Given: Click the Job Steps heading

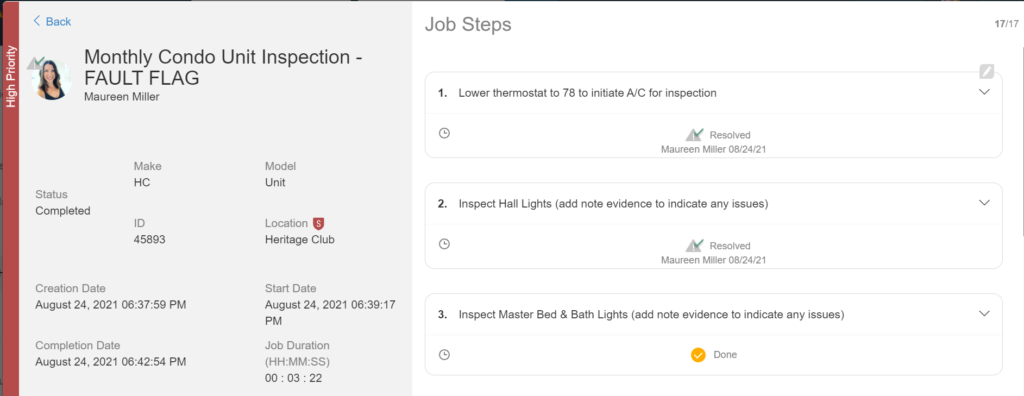Looking at the screenshot, I should pyautogui.click(x=468, y=25).
